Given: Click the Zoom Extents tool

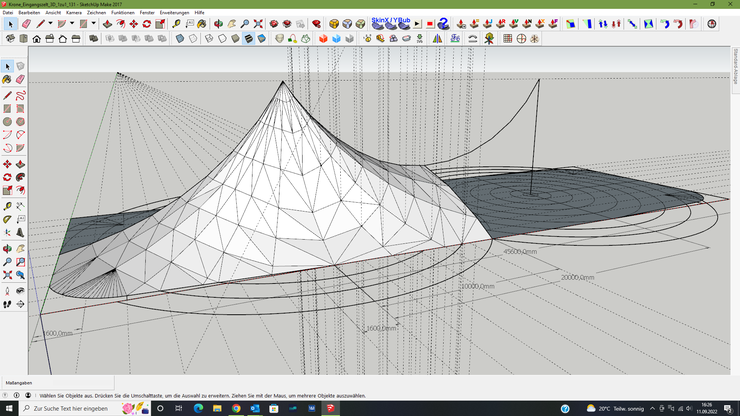Looking at the screenshot, I should point(259,23).
